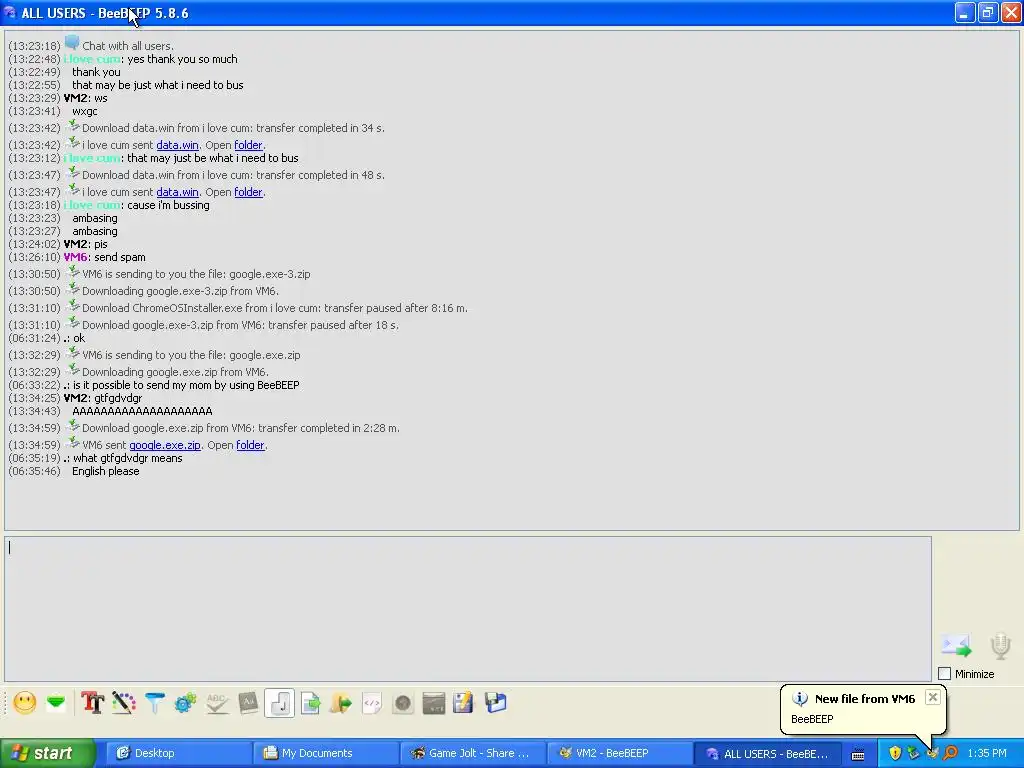1024x768 pixels.
Task: Toggle the dictionary word completer icon
Action: pyautogui.click(x=248, y=703)
